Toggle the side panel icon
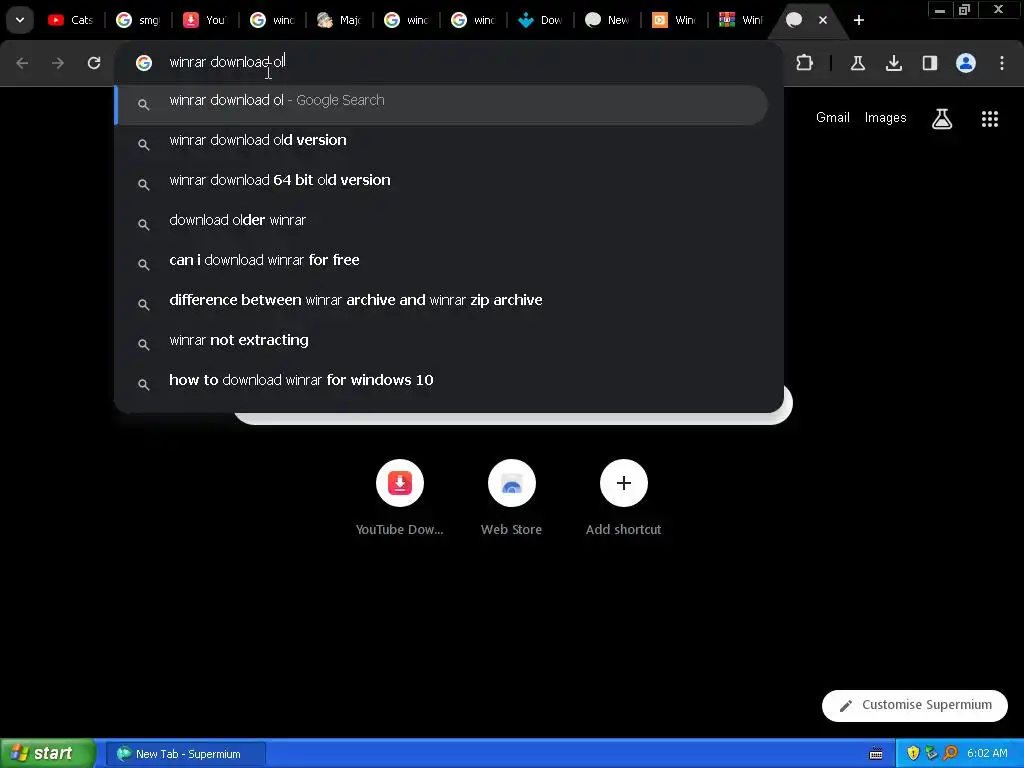This screenshot has width=1024, height=768. (x=929, y=63)
